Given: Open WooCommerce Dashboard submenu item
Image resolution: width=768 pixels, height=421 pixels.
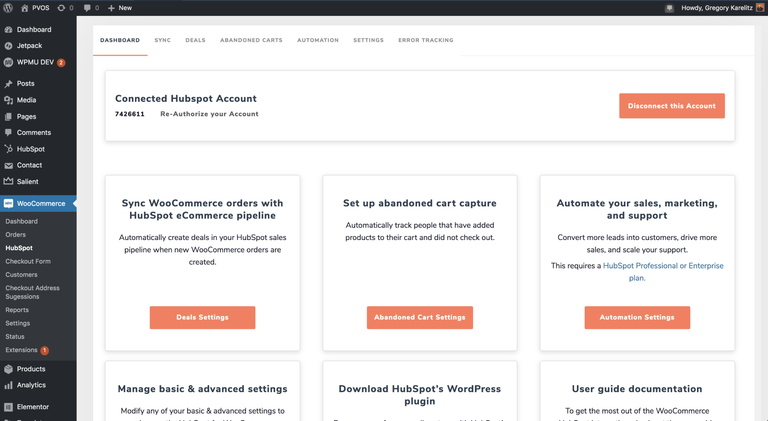Looking at the screenshot, I should (22, 221).
